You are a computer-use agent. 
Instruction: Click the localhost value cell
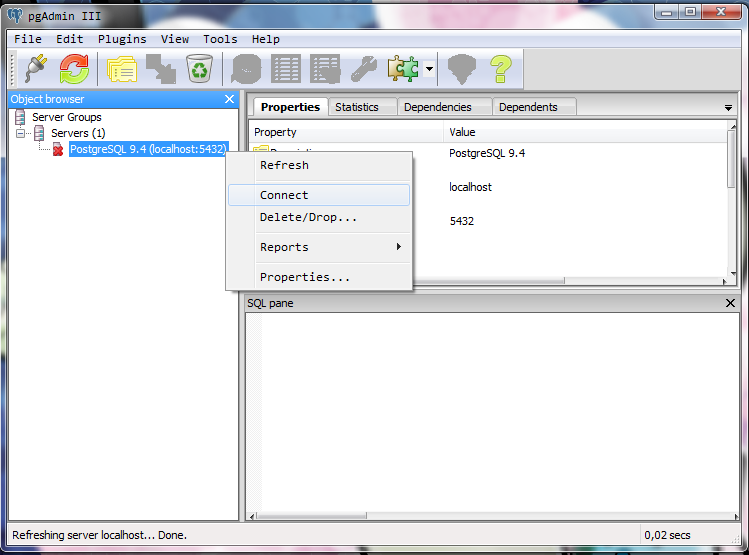tap(470, 187)
